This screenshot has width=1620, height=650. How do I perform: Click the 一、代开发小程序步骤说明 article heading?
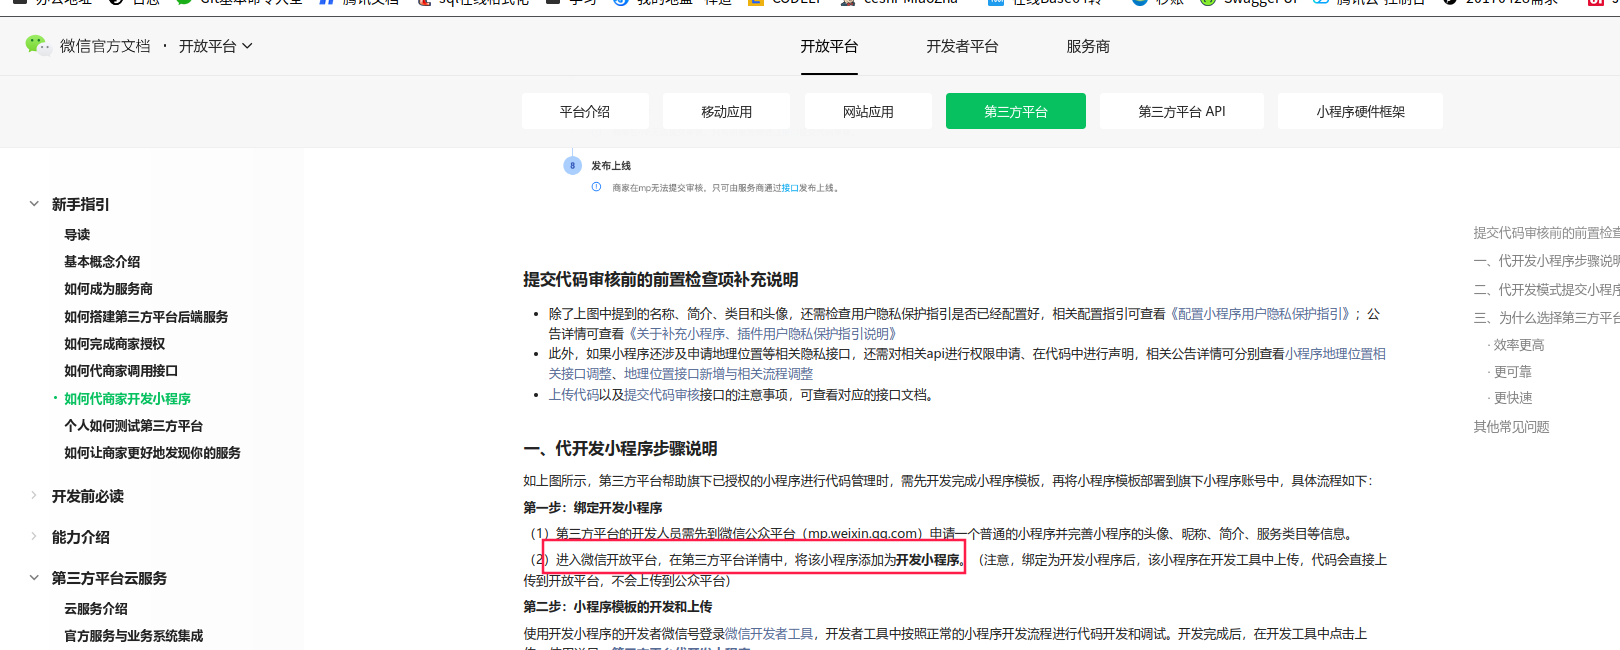pos(620,449)
